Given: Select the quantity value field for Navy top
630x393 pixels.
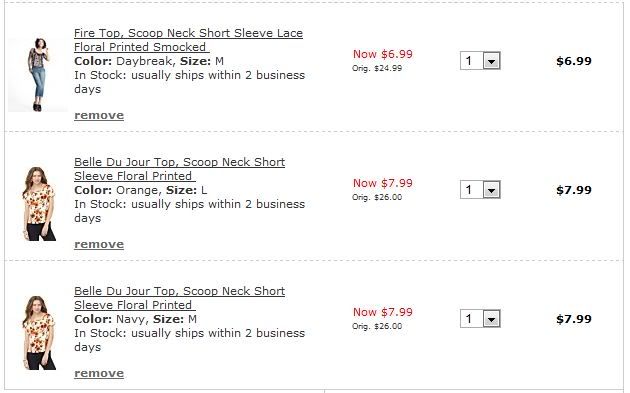Looking at the screenshot, I should pos(472,319).
